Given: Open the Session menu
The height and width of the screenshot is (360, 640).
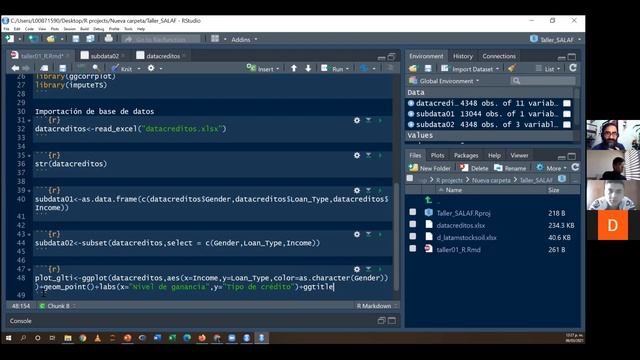Looking at the screenshot, I should point(69,29).
